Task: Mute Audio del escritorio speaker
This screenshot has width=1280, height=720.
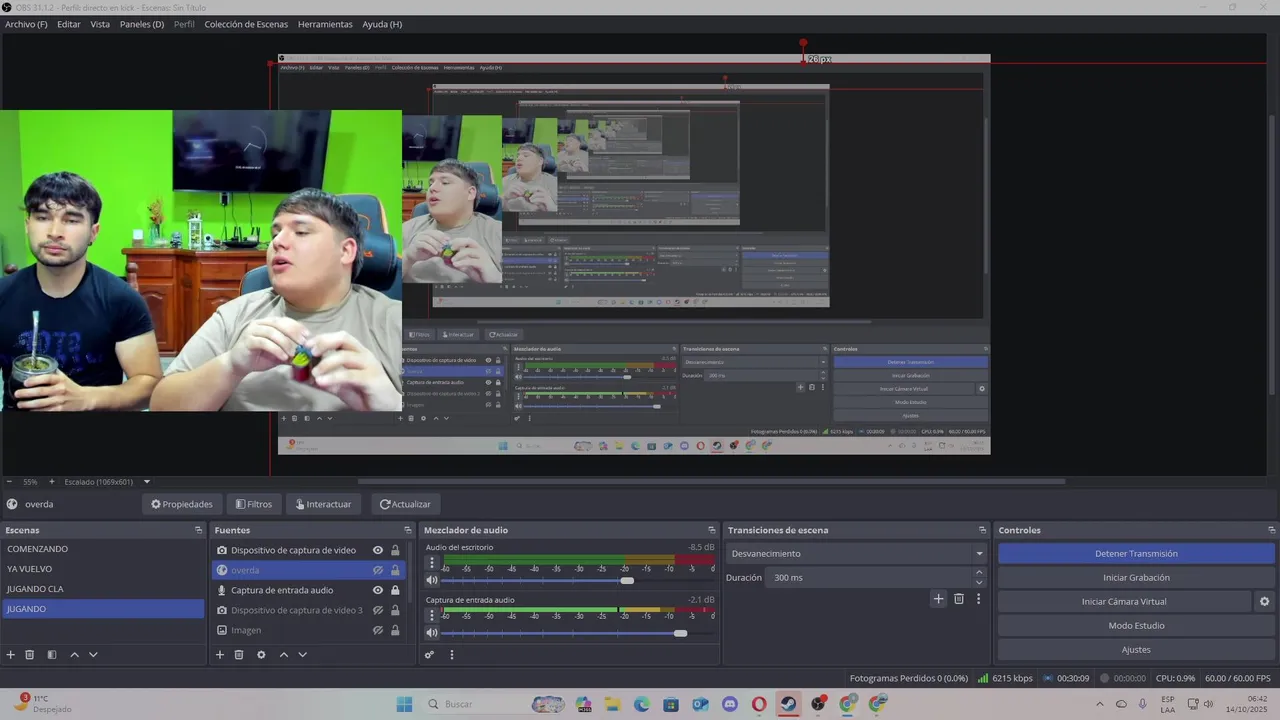Action: (x=432, y=580)
